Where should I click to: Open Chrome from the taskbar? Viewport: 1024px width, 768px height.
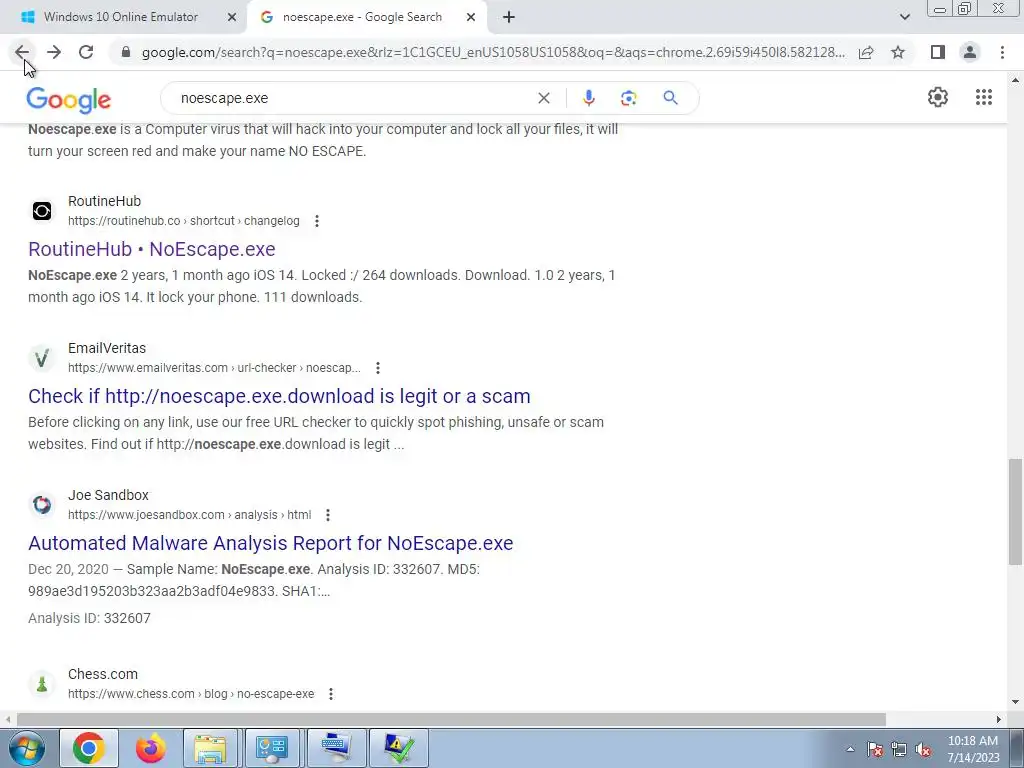click(x=89, y=748)
